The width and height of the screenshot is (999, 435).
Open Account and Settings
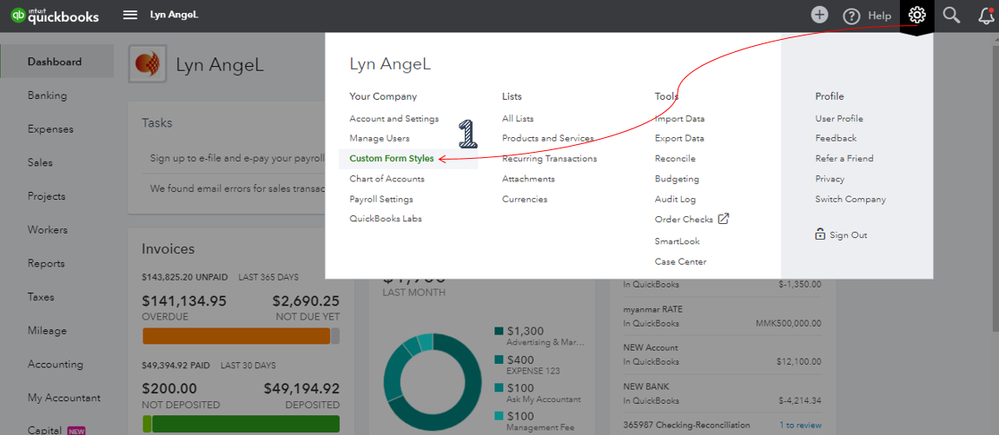pyautogui.click(x=394, y=118)
